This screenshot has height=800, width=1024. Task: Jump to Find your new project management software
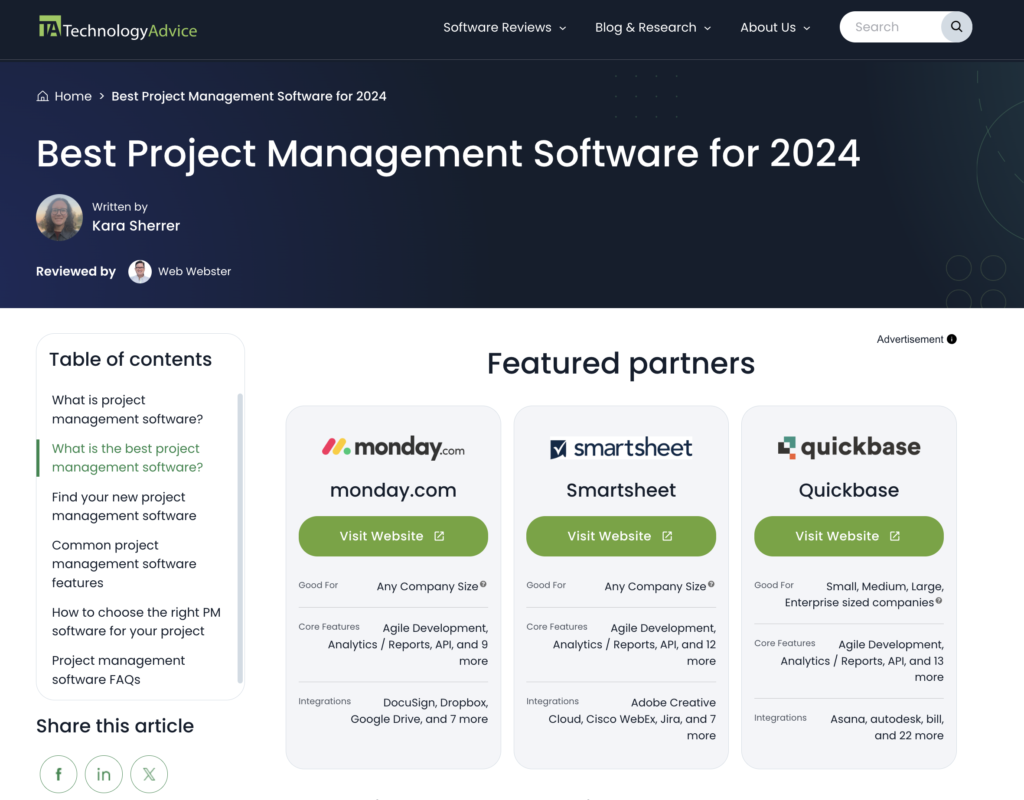(124, 506)
